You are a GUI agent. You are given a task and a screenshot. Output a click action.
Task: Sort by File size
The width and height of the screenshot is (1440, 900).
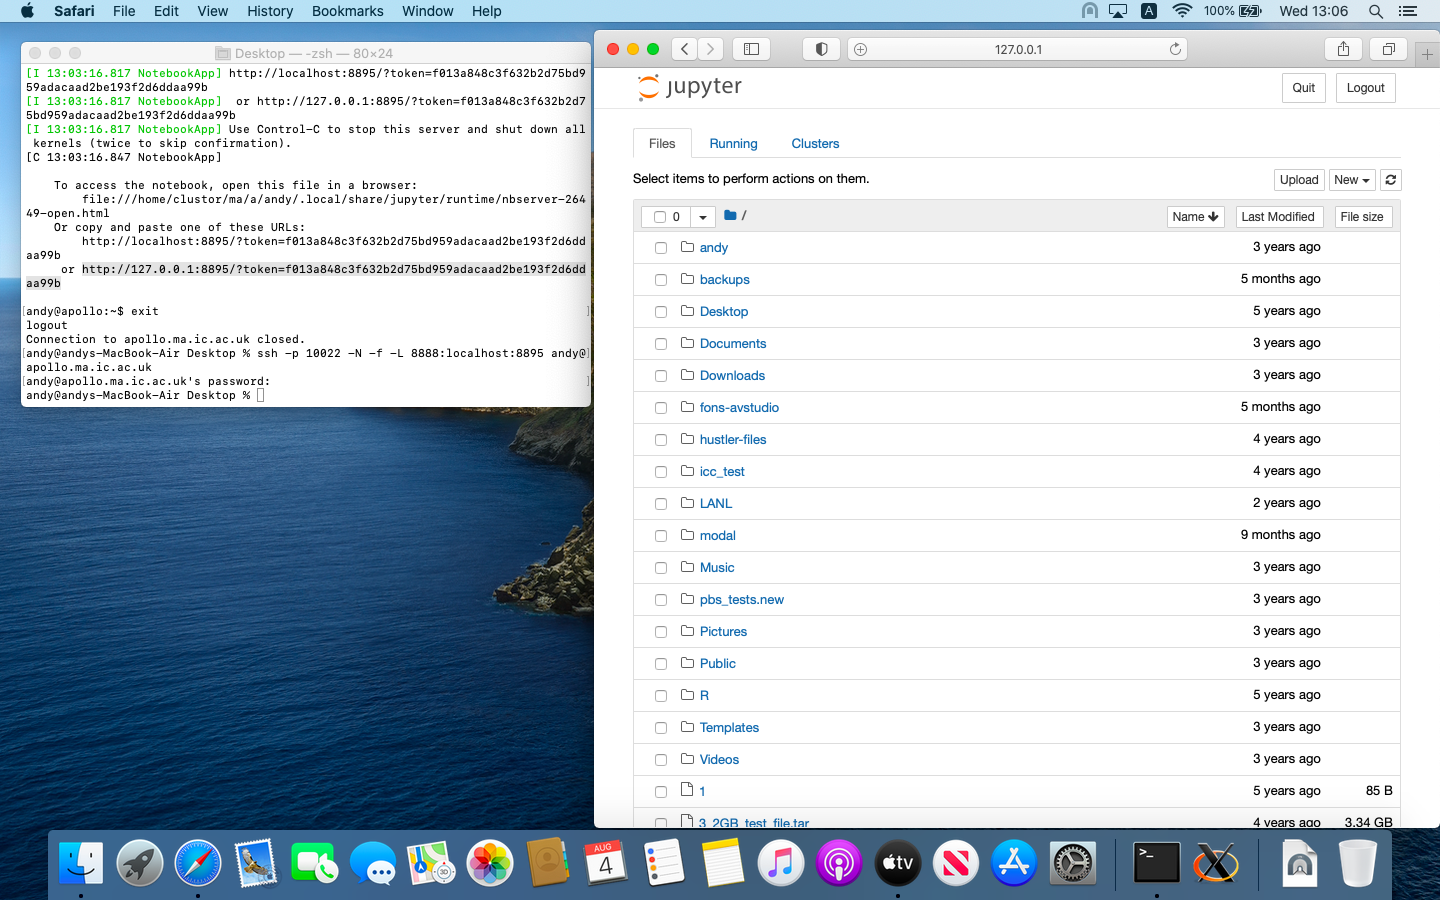pos(1362,217)
